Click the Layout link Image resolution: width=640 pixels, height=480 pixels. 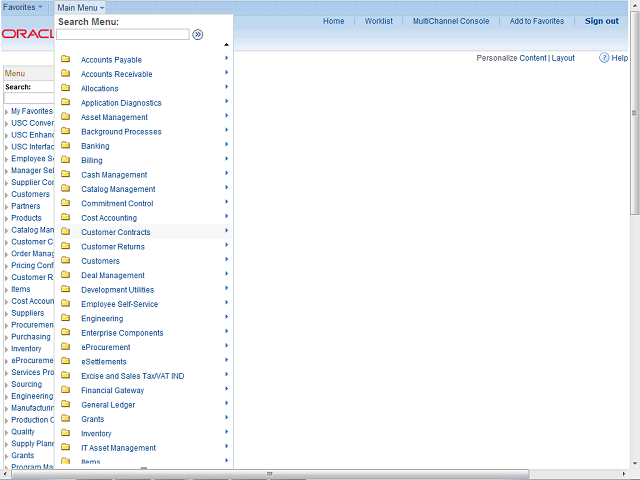563,58
